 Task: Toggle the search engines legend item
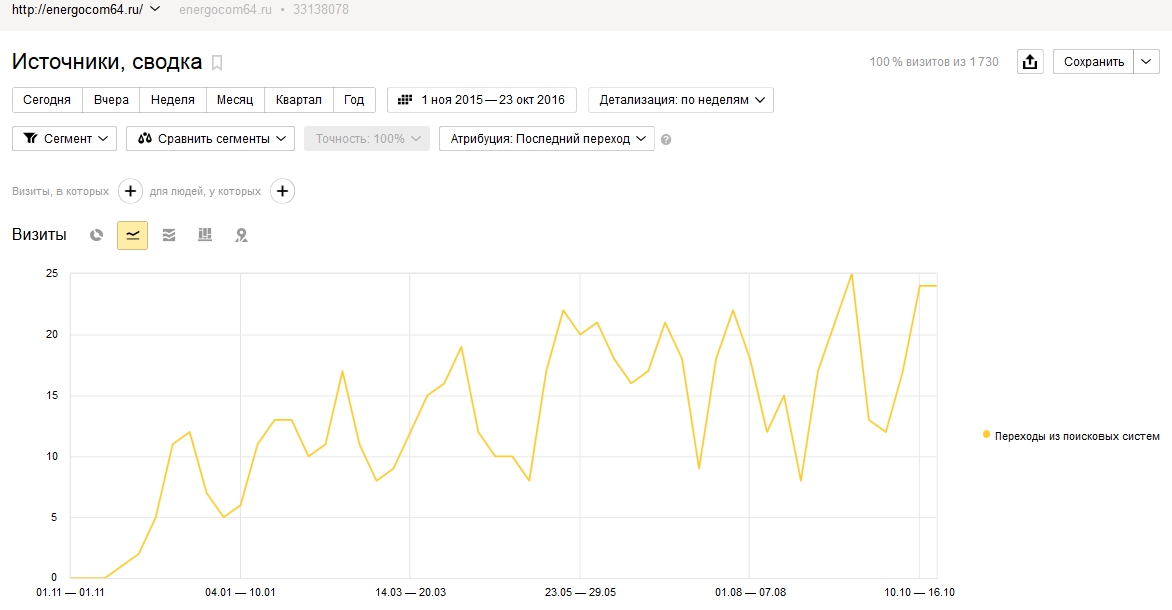tap(1071, 436)
